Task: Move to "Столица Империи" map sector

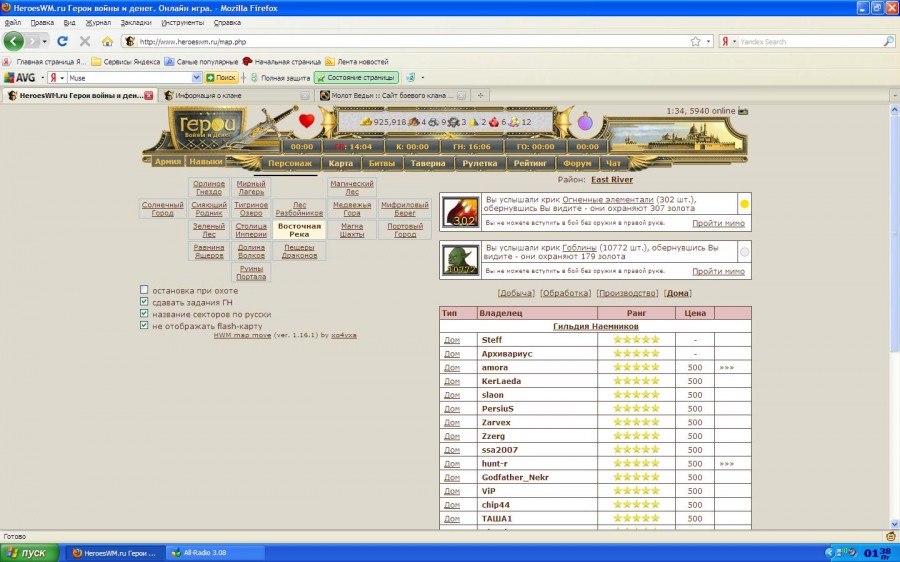Action: (x=251, y=230)
